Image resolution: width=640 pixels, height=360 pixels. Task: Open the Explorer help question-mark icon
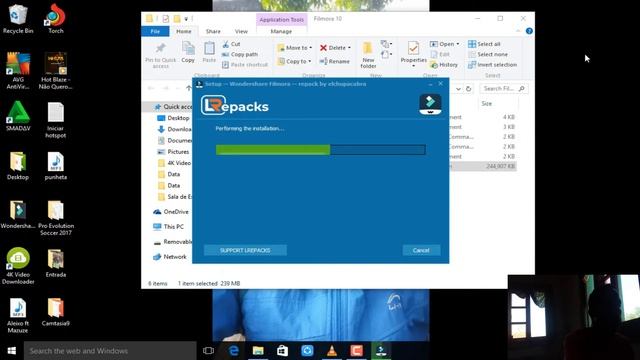point(529,31)
